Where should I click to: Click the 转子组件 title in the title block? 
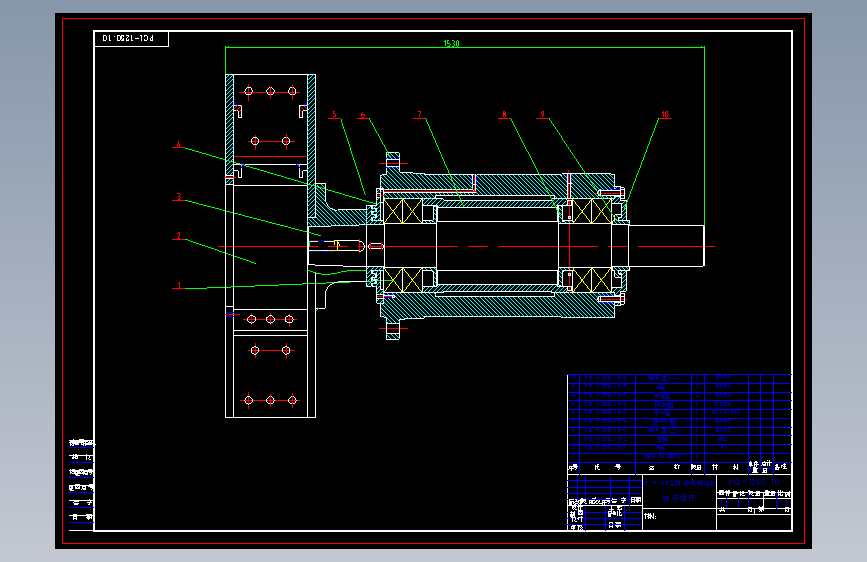click(678, 498)
